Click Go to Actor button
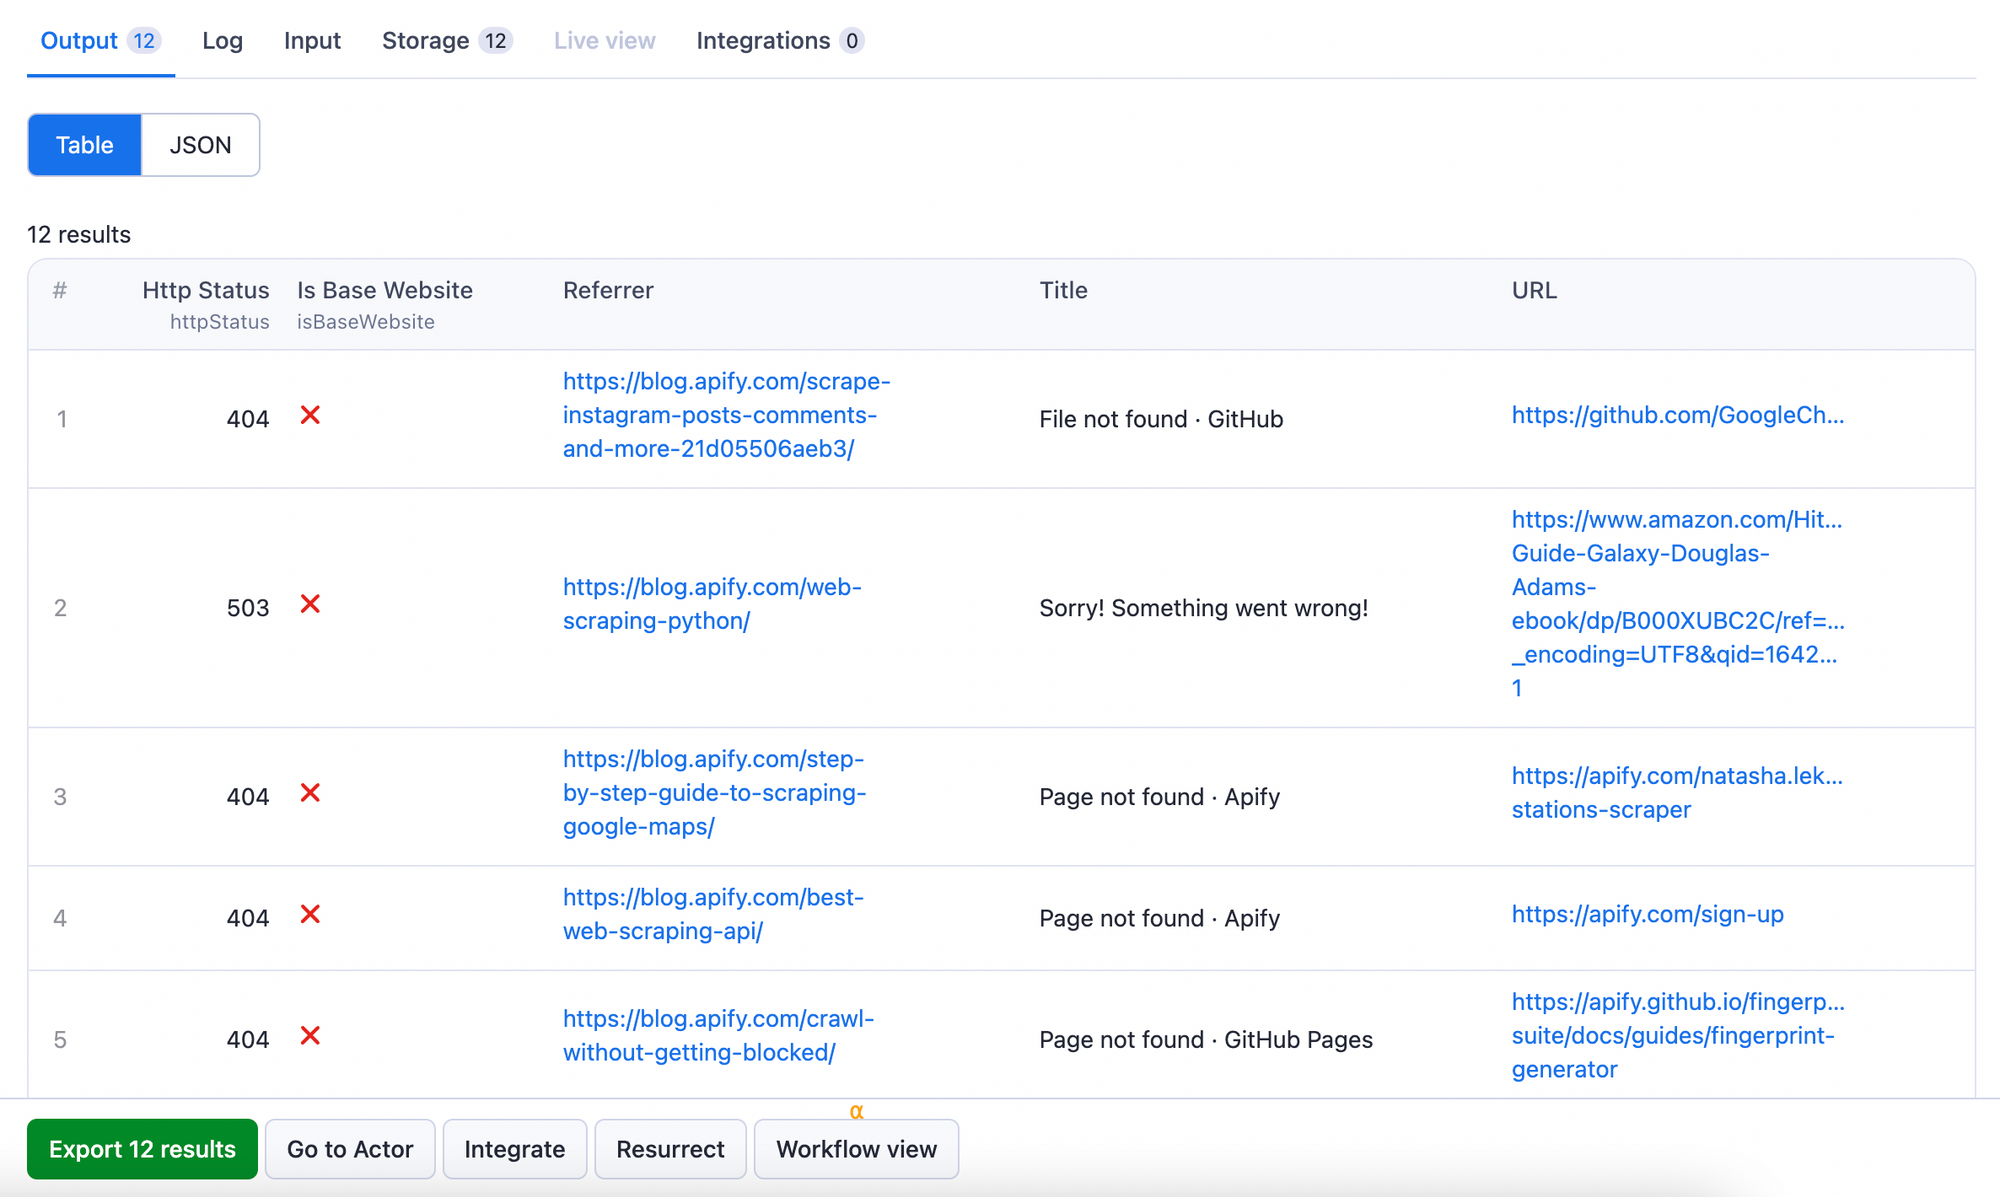 (350, 1149)
